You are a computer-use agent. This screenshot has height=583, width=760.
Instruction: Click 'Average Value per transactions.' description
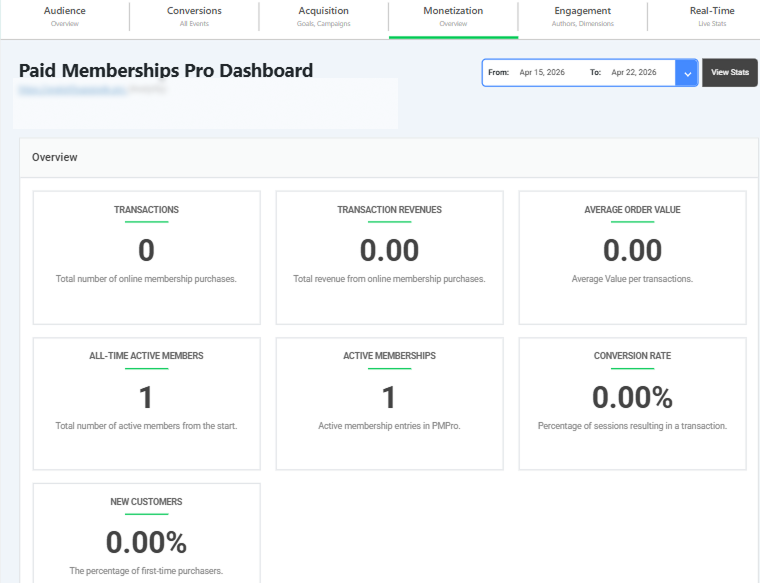pos(632,279)
